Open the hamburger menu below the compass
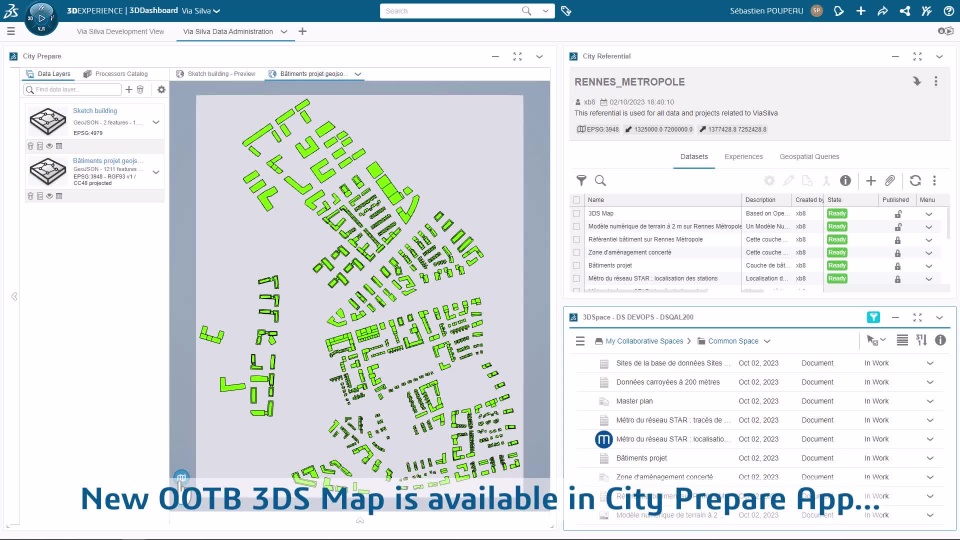960x540 pixels. [11, 31]
